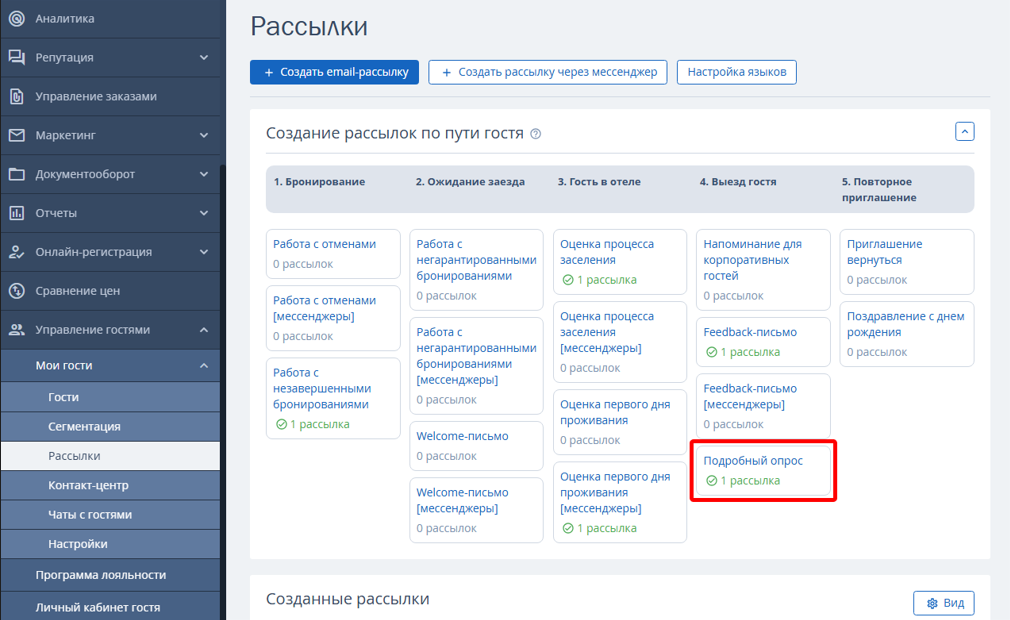This screenshot has height=620, width=1010.
Task: Click the Вид button with gear
Action: point(944,603)
